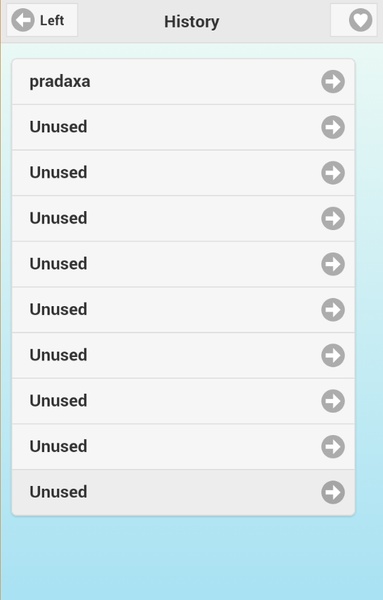Select the fifth Unused entry text
383x600 pixels.
(59, 309)
